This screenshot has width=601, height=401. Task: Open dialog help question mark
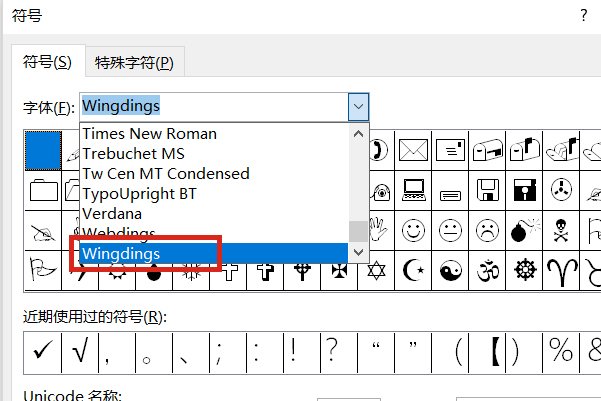click(583, 15)
